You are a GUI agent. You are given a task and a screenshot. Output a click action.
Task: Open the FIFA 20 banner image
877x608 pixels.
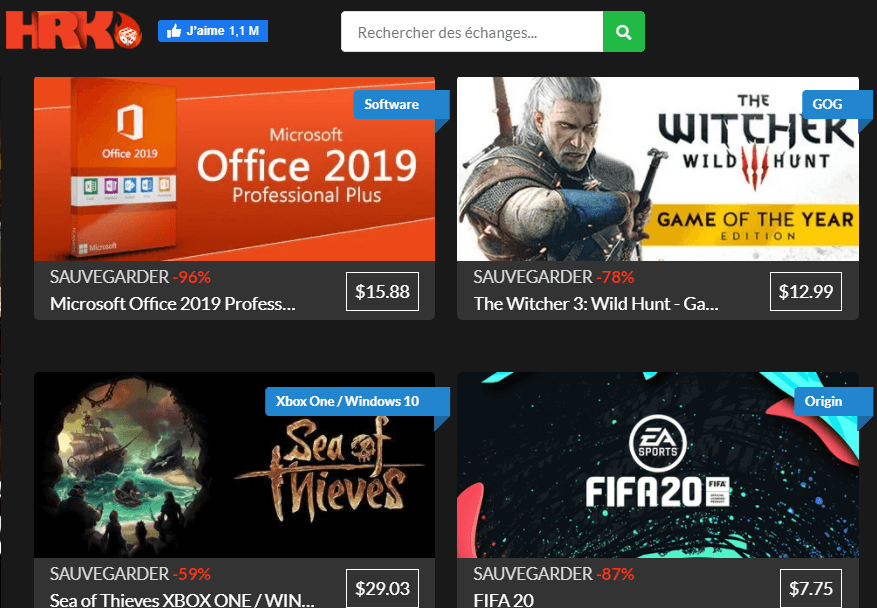pos(658,465)
